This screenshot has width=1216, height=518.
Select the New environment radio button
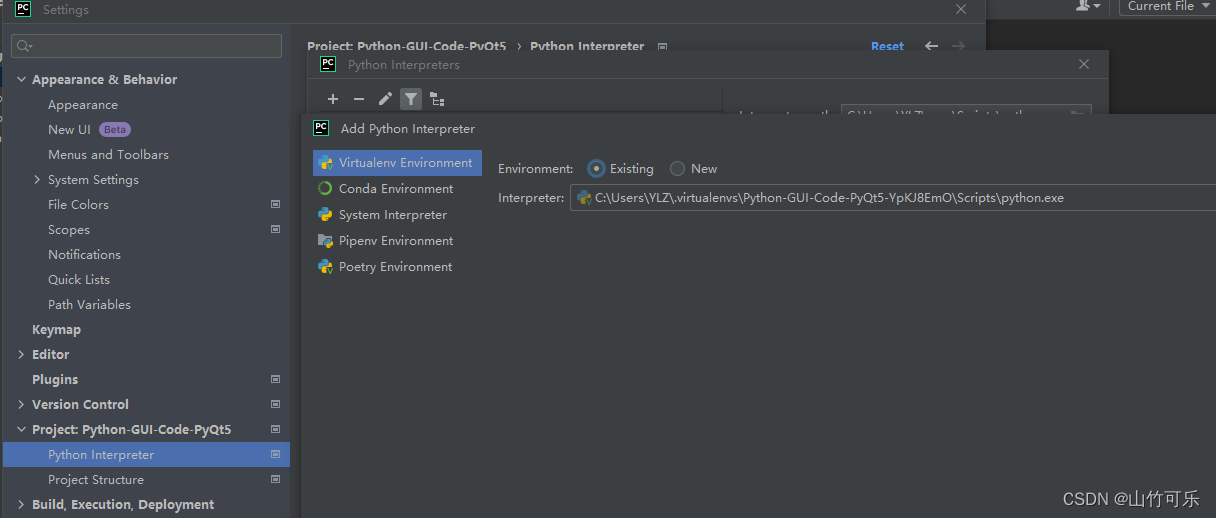[x=678, y=168]
